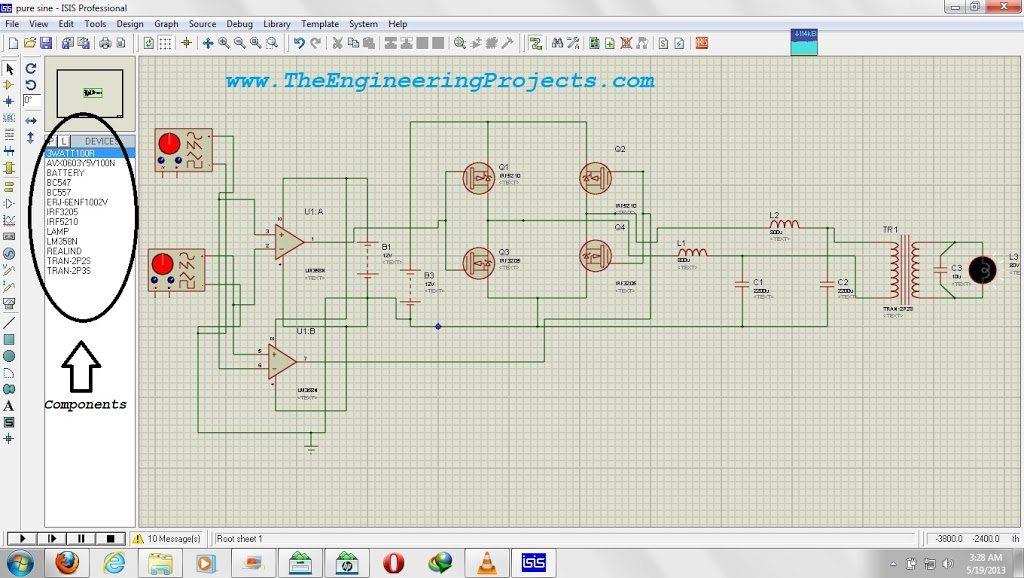Viewport: 1024px width, 578px height.
Task: Open the Design menu
Action: click(x=129, y=23)
